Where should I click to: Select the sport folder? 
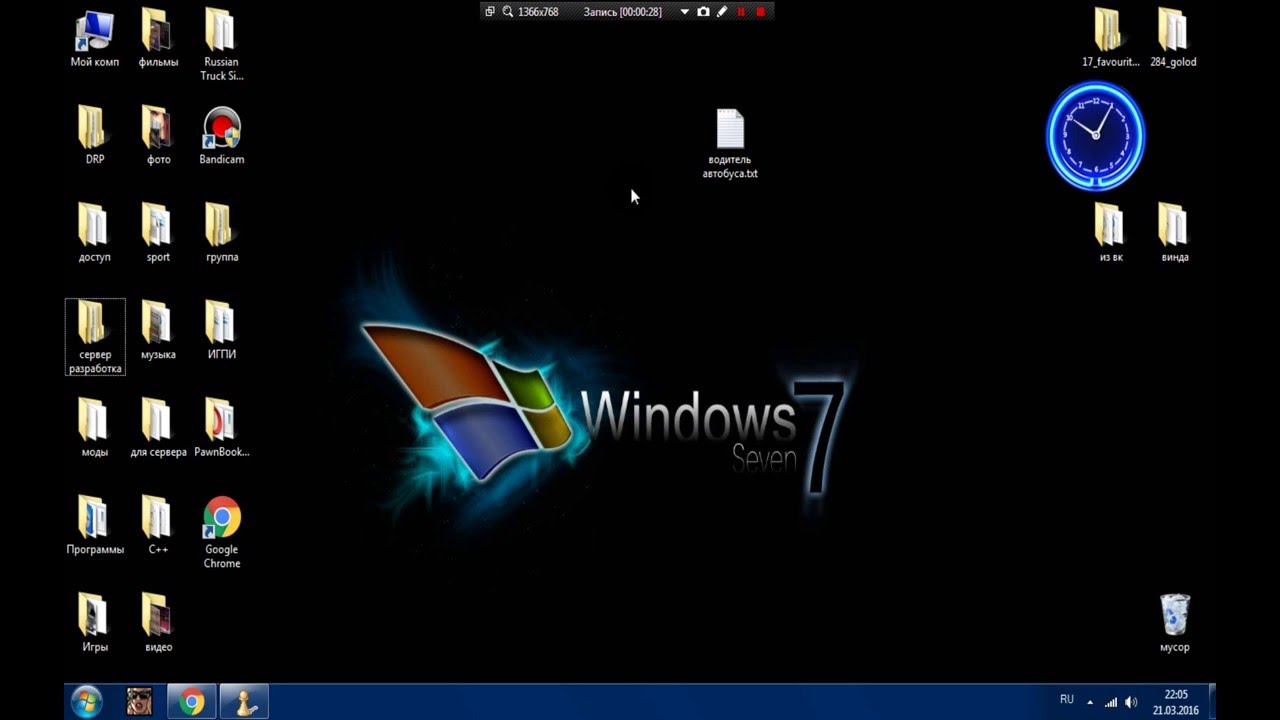[158, 233]
